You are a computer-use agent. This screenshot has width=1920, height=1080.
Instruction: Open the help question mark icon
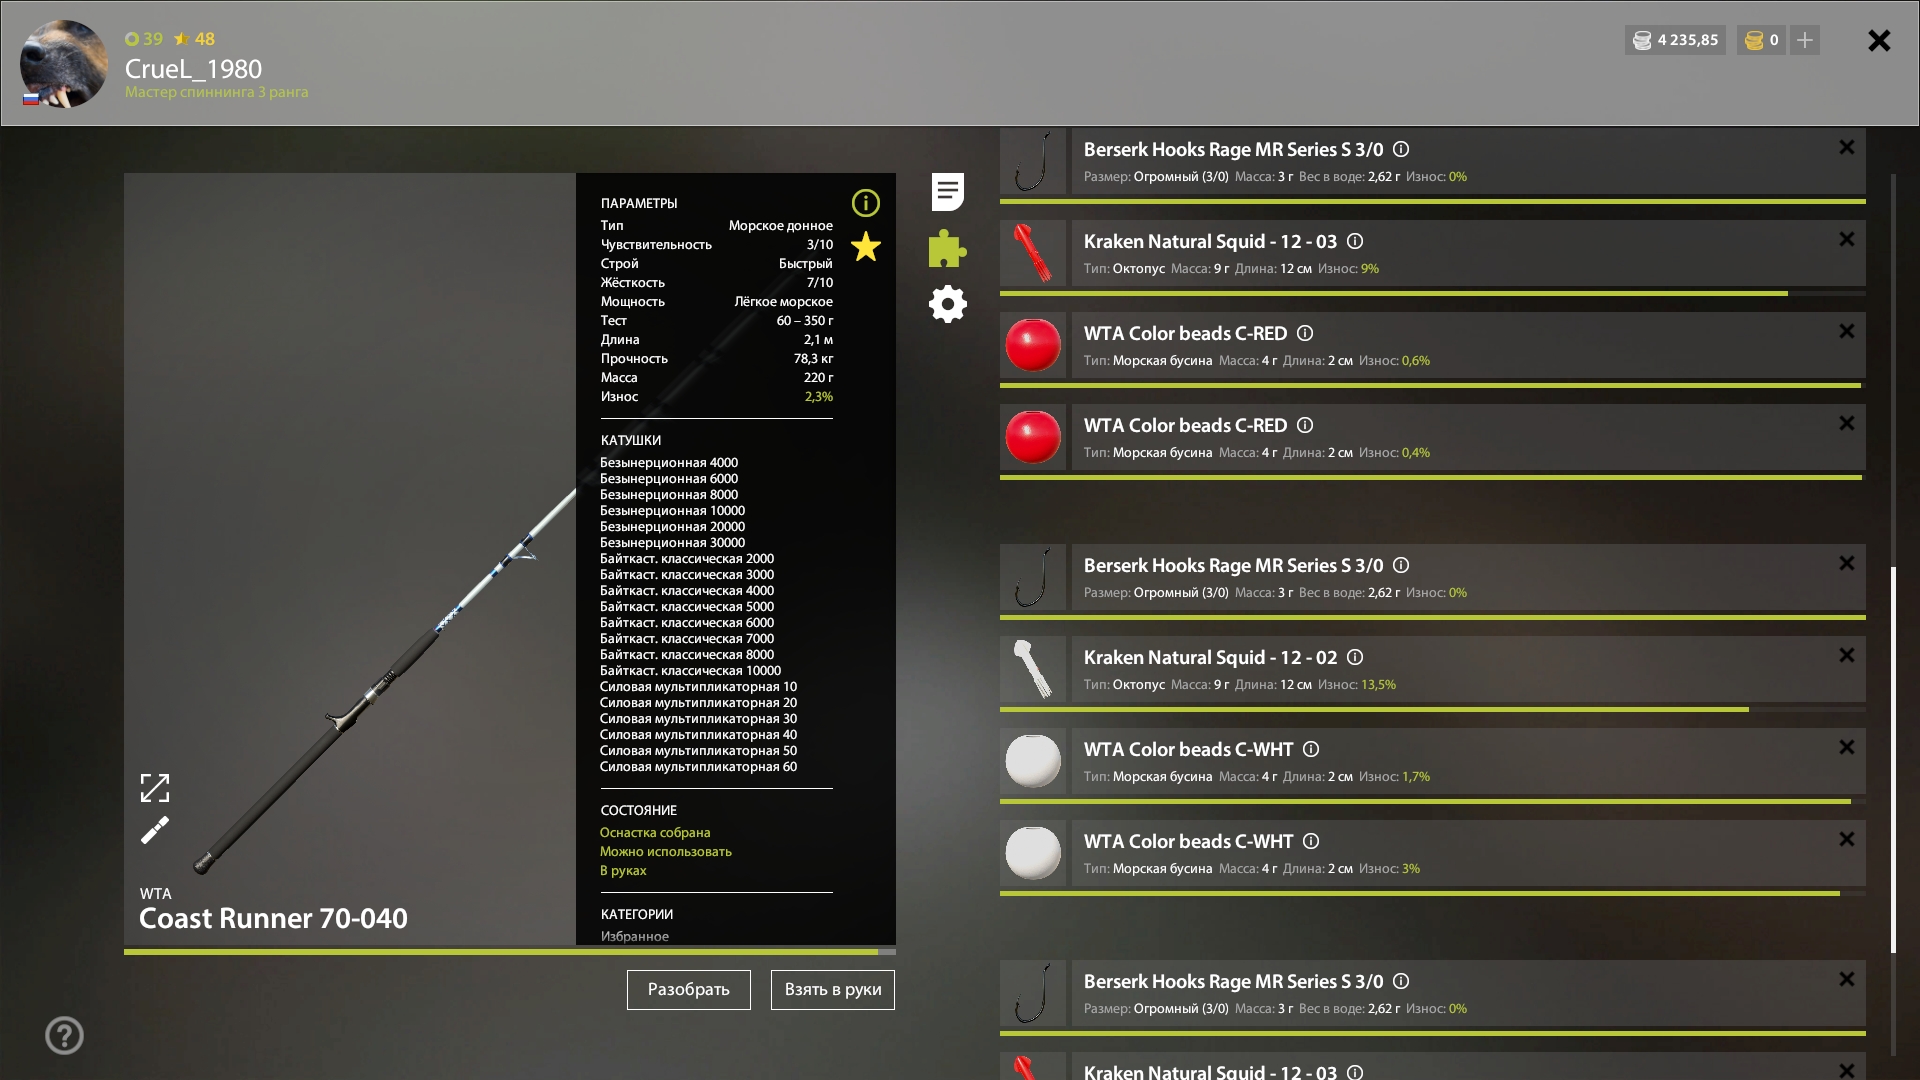64,1035
